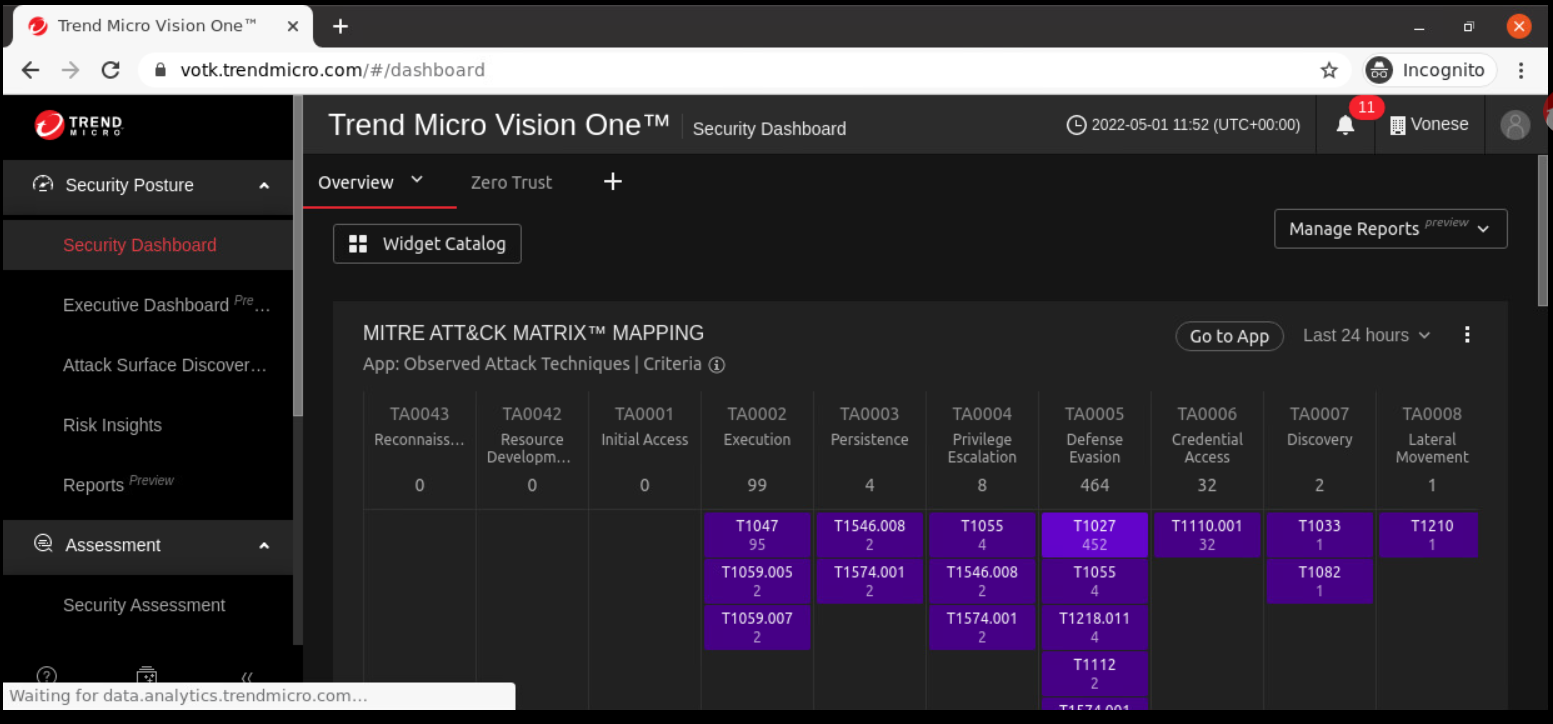Image resolution: width=1553 pixels, height=724 pixels.
Task: Collapse the Security Posture section
Action: click(x=264, y=185)
